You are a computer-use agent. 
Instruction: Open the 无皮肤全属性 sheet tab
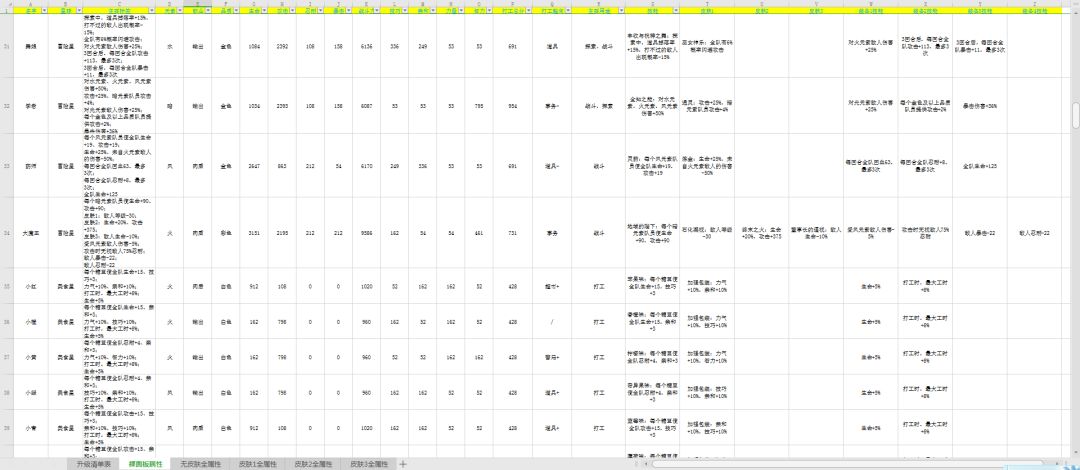[199, 464]
